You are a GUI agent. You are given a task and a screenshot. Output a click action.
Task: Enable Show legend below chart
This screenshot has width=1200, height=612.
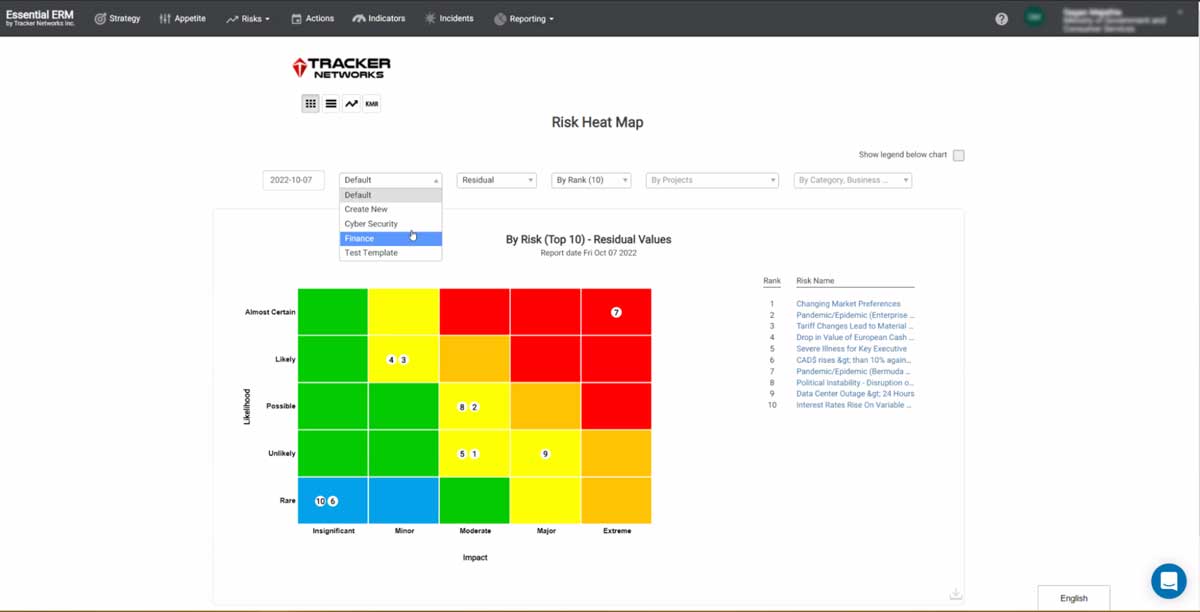(958, 155)
